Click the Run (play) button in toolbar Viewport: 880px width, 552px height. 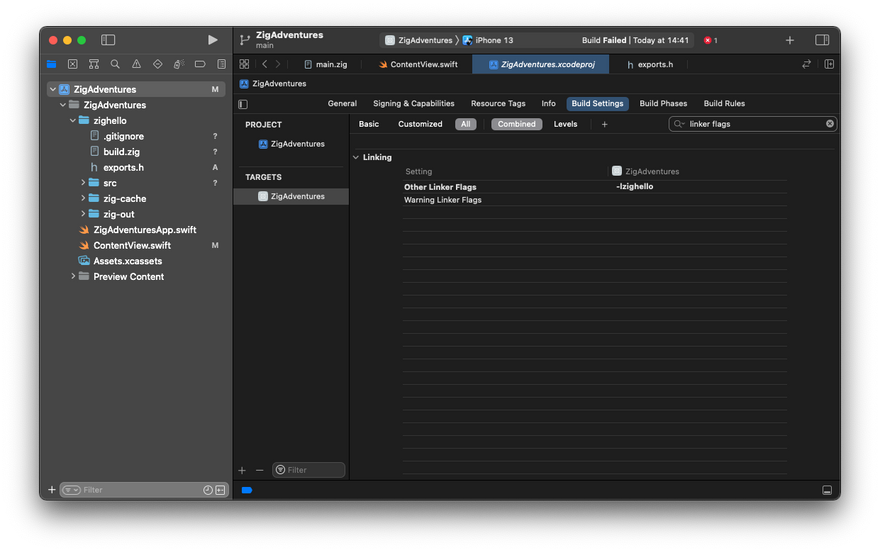coord(212,40)
